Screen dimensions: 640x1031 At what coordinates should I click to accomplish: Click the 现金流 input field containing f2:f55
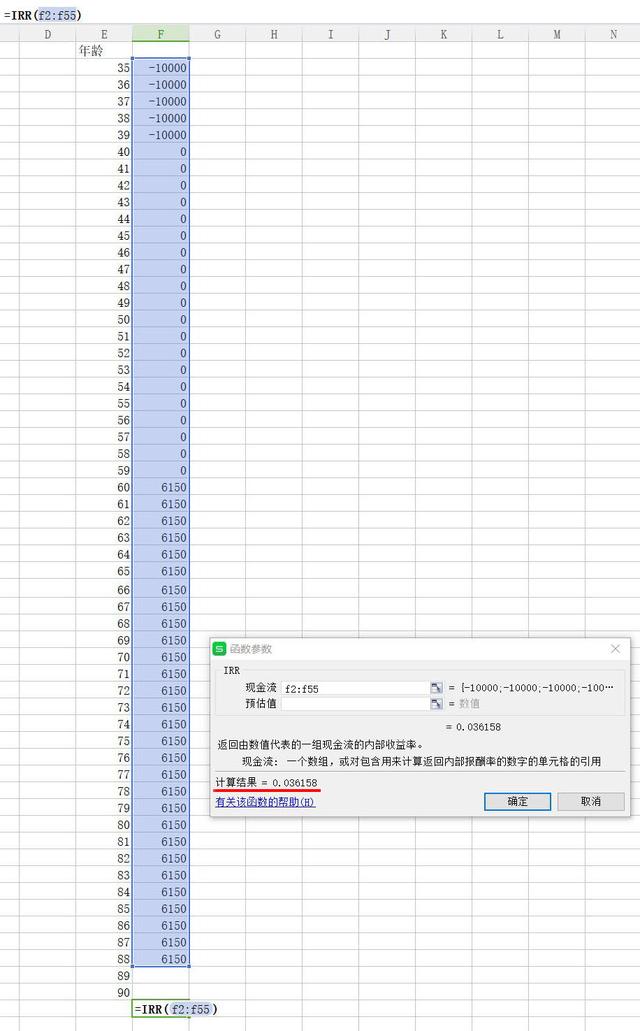tap(355, 688)
